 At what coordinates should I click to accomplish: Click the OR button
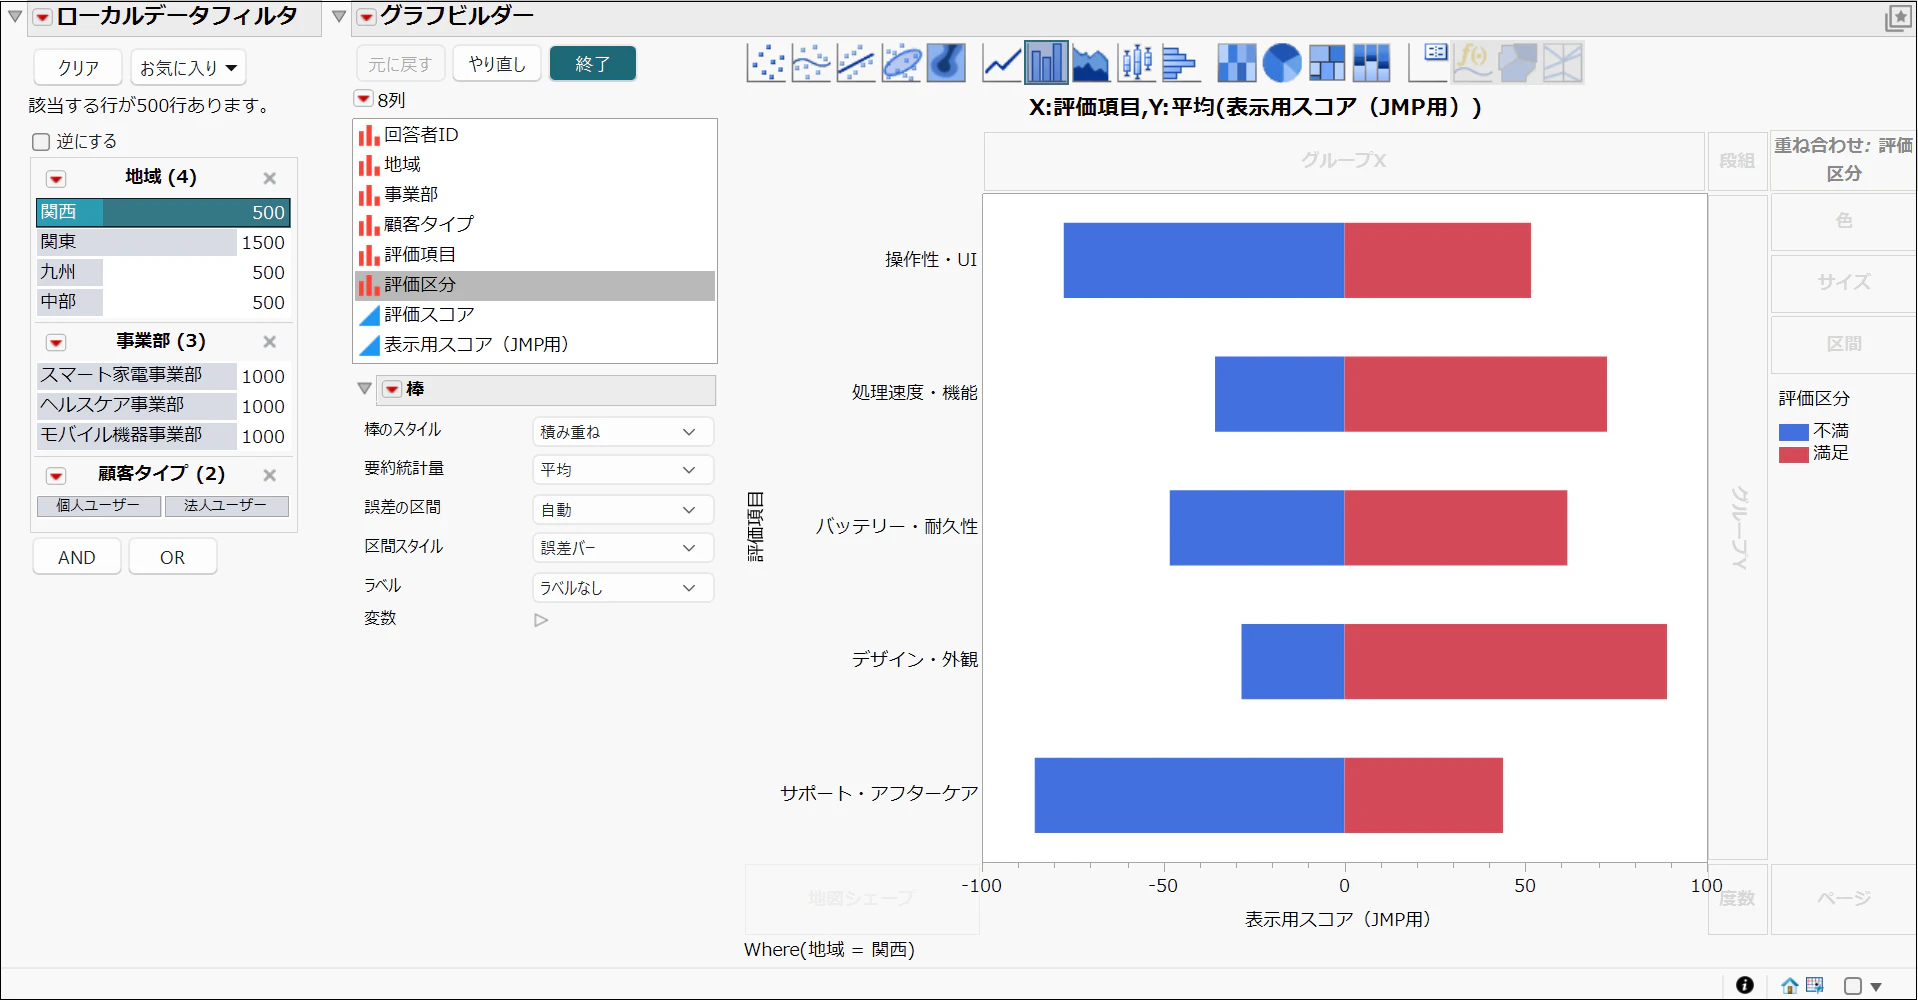(x=173, y=557)
